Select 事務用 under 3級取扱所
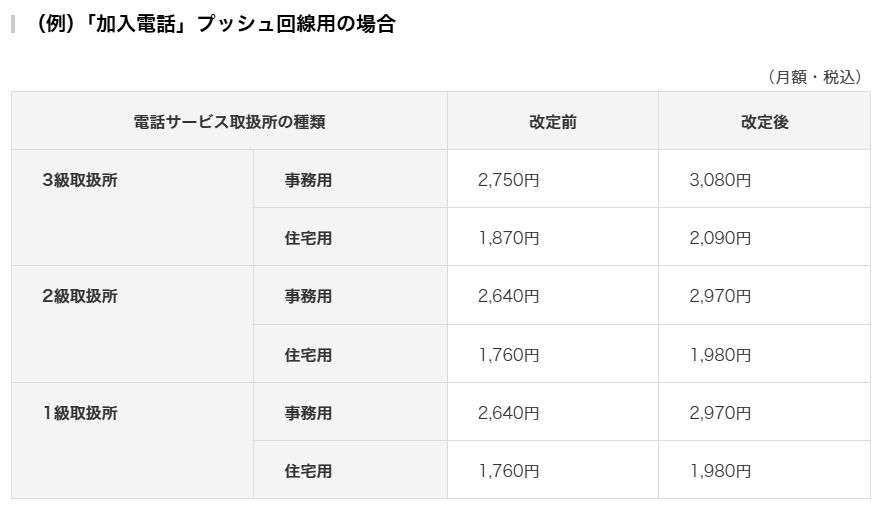This screenshot has width=876, height=507. (308, 180)
